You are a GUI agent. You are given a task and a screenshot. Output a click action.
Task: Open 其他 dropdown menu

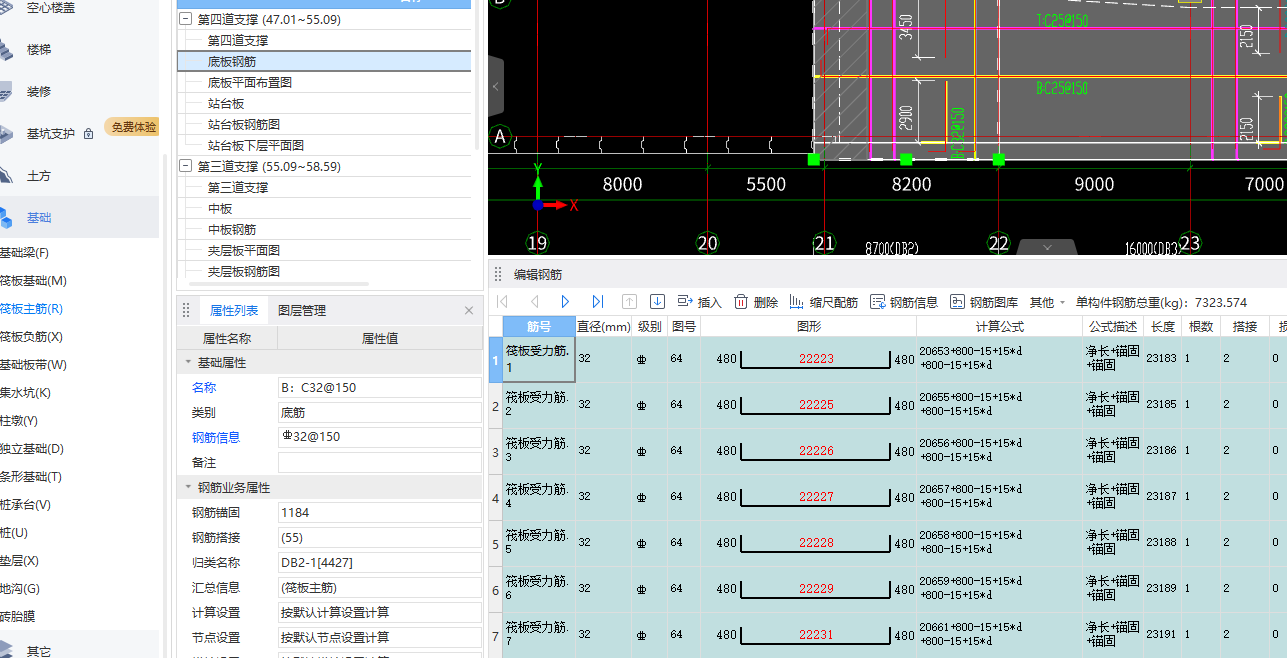pos(1046,302)
